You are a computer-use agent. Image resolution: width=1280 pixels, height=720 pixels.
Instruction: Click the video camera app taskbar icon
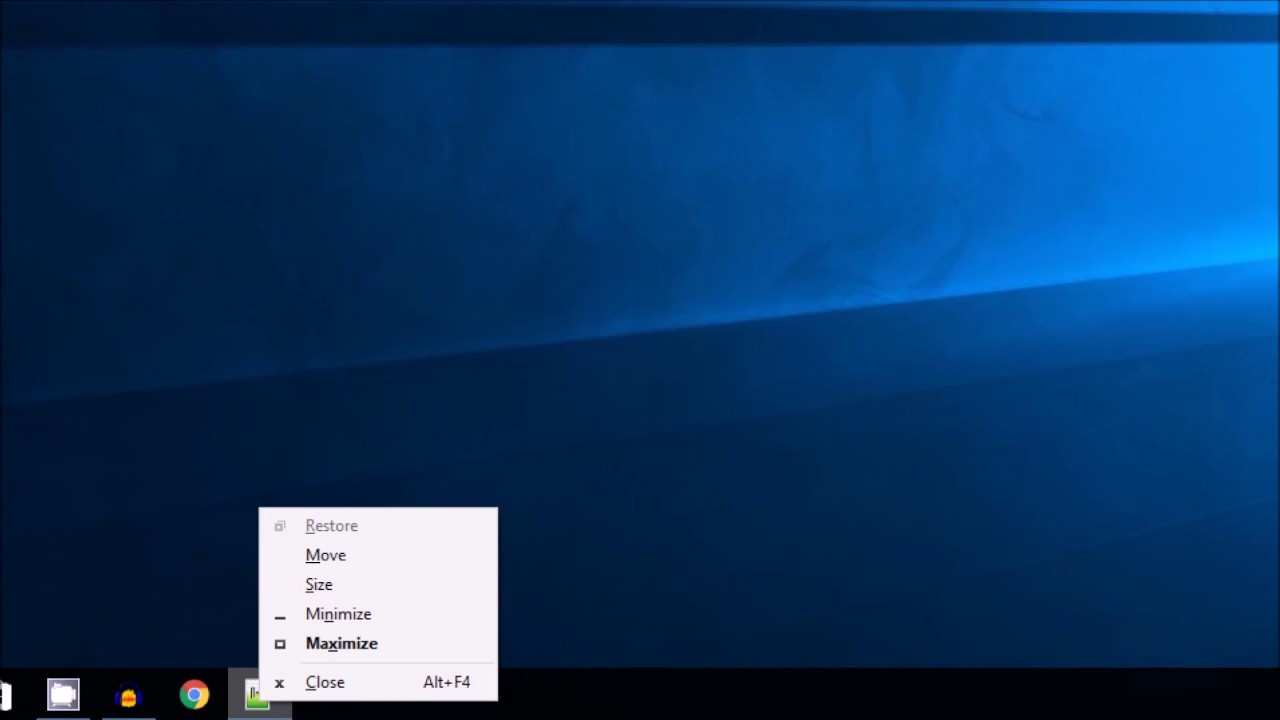(63, 694)
